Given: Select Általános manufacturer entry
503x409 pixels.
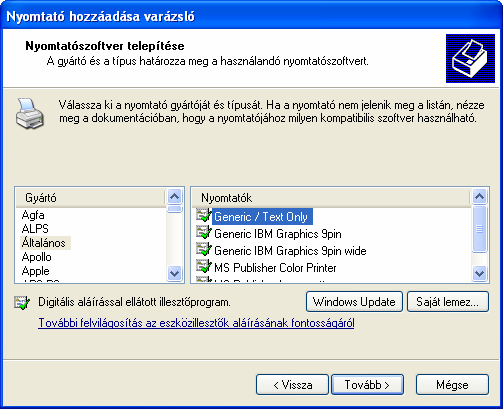Looking at the screenshot, I should point(44,243).
